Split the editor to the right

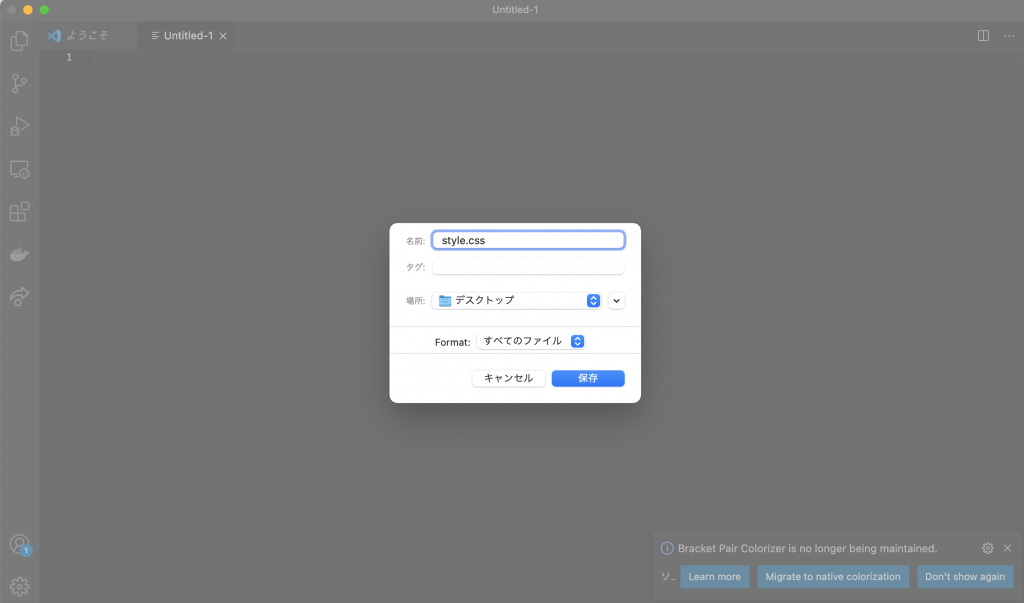point(983,36)
